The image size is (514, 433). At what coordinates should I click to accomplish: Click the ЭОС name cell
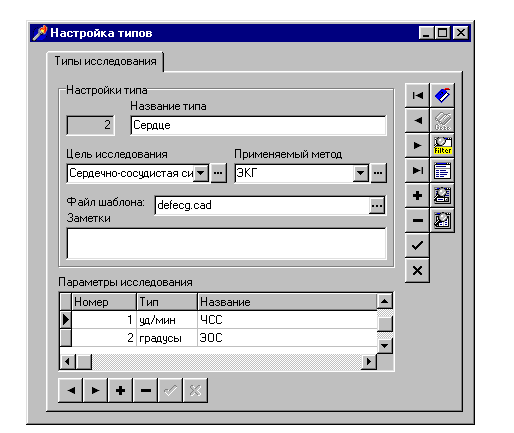(287, 338)
